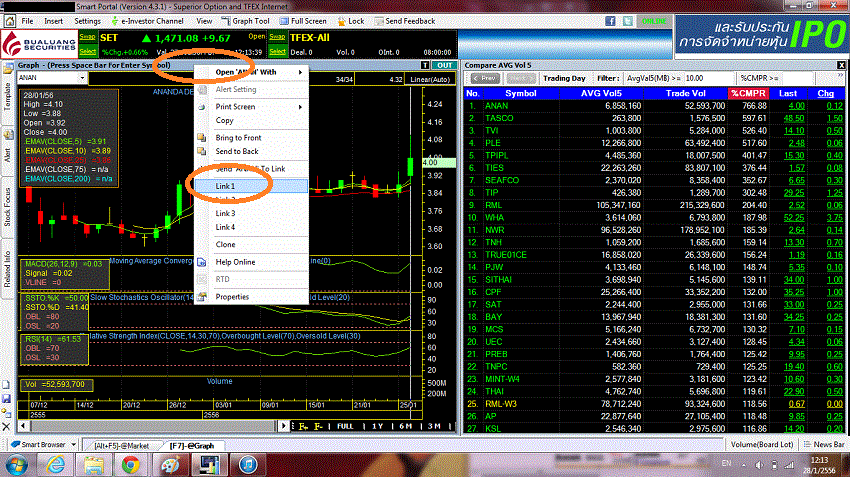Select Link 3 in the context menu
Screen dimensions: 850x477
click(x=225, y=213)
